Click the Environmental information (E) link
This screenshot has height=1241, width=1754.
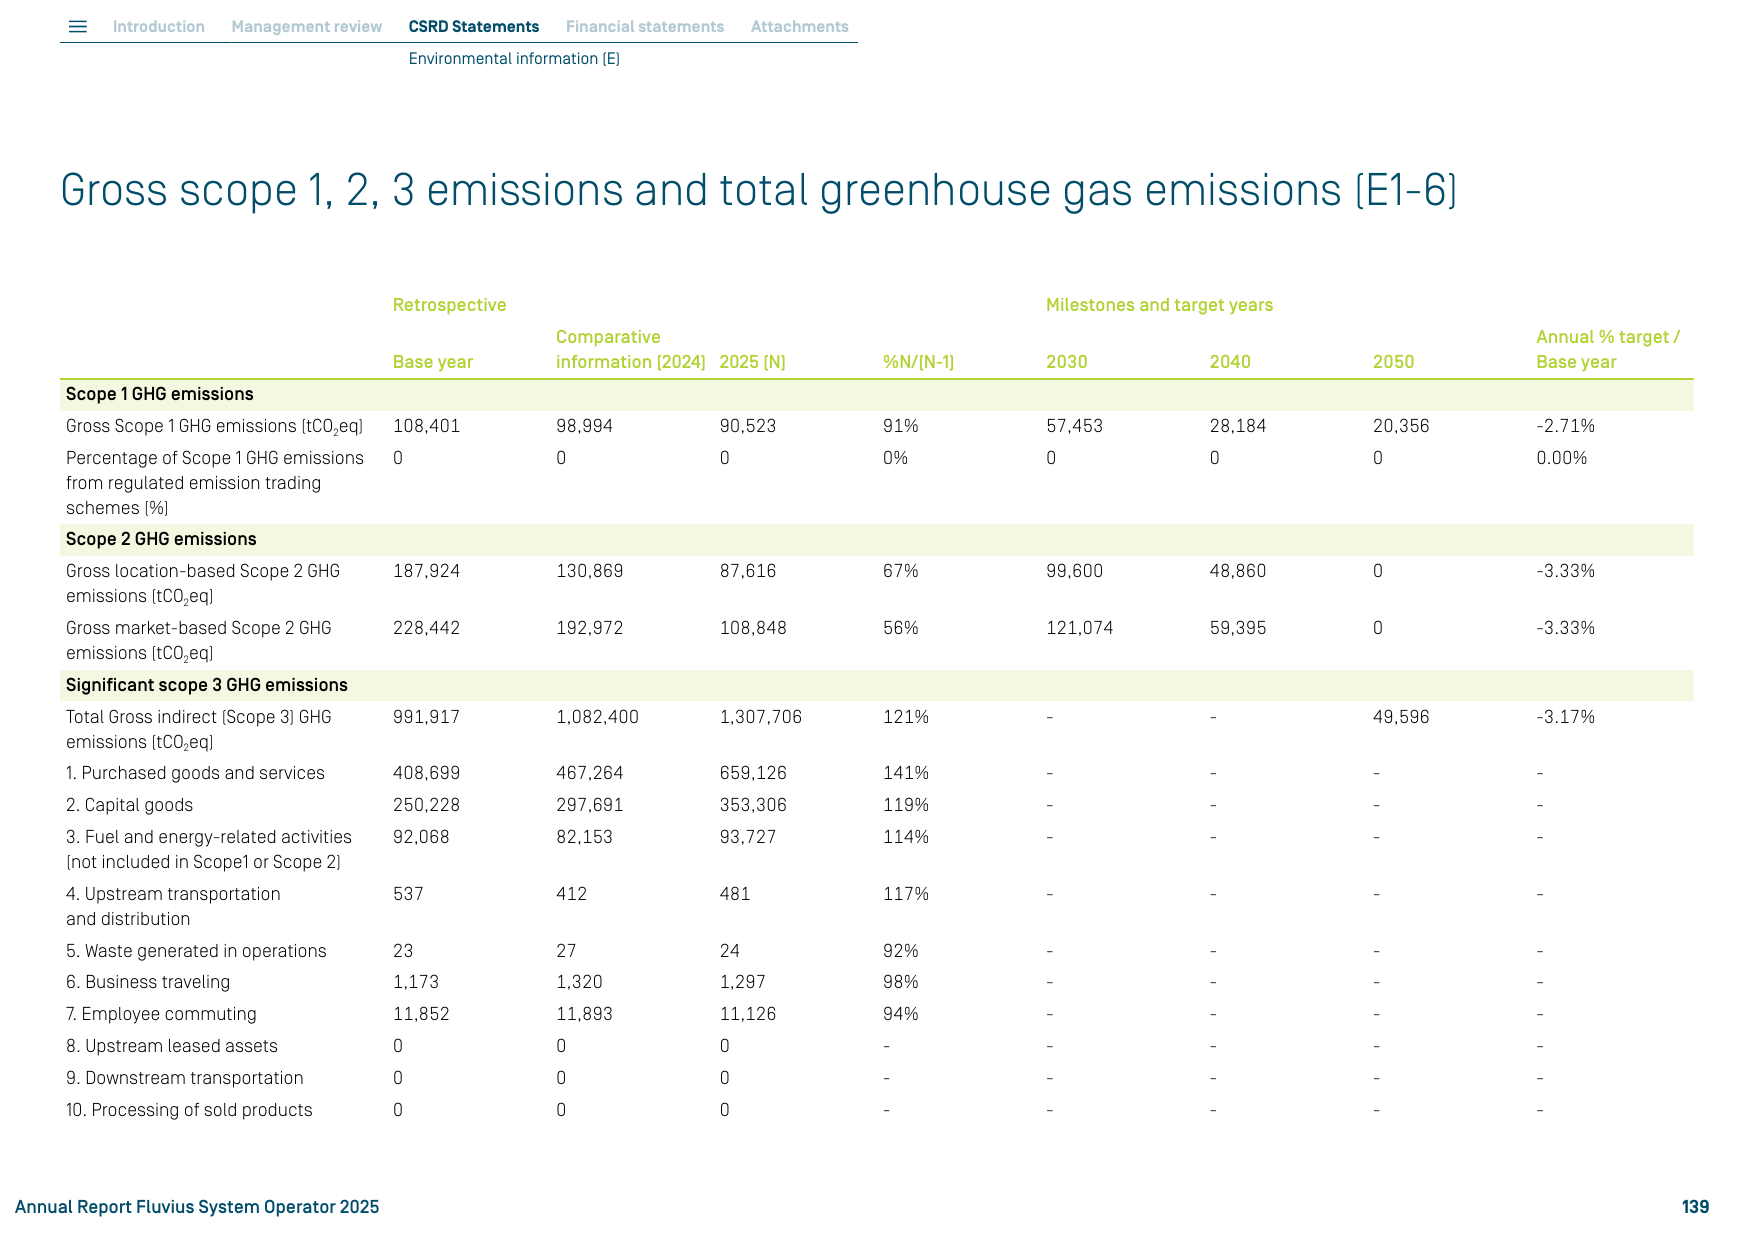point(514,59)
